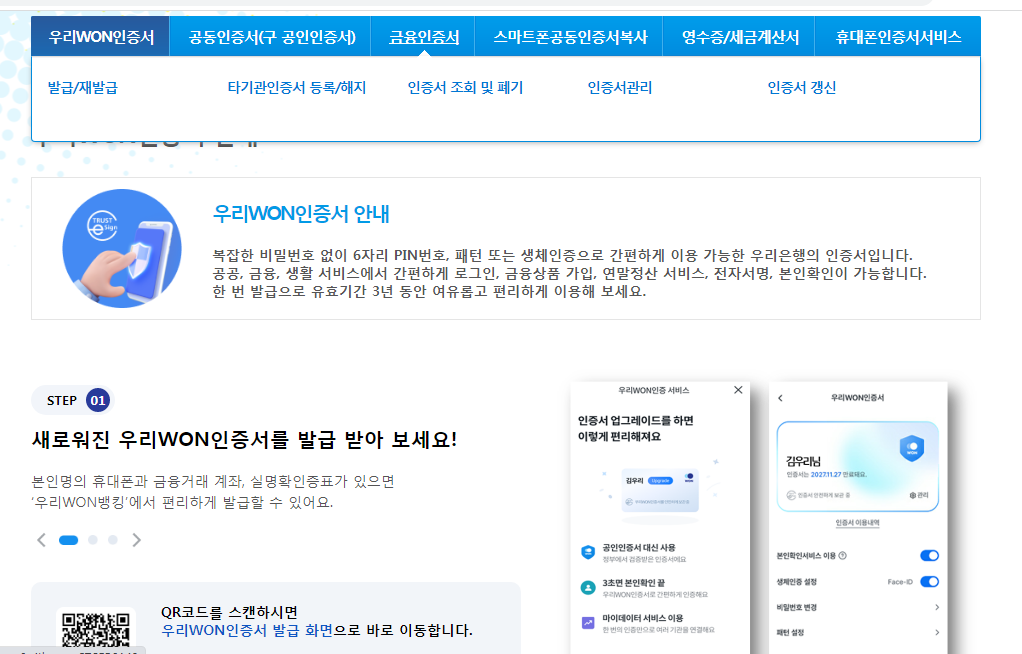Click the 공인인증서 대신 사용 shield icon
Screen dimensions: 1022x654
588,552
